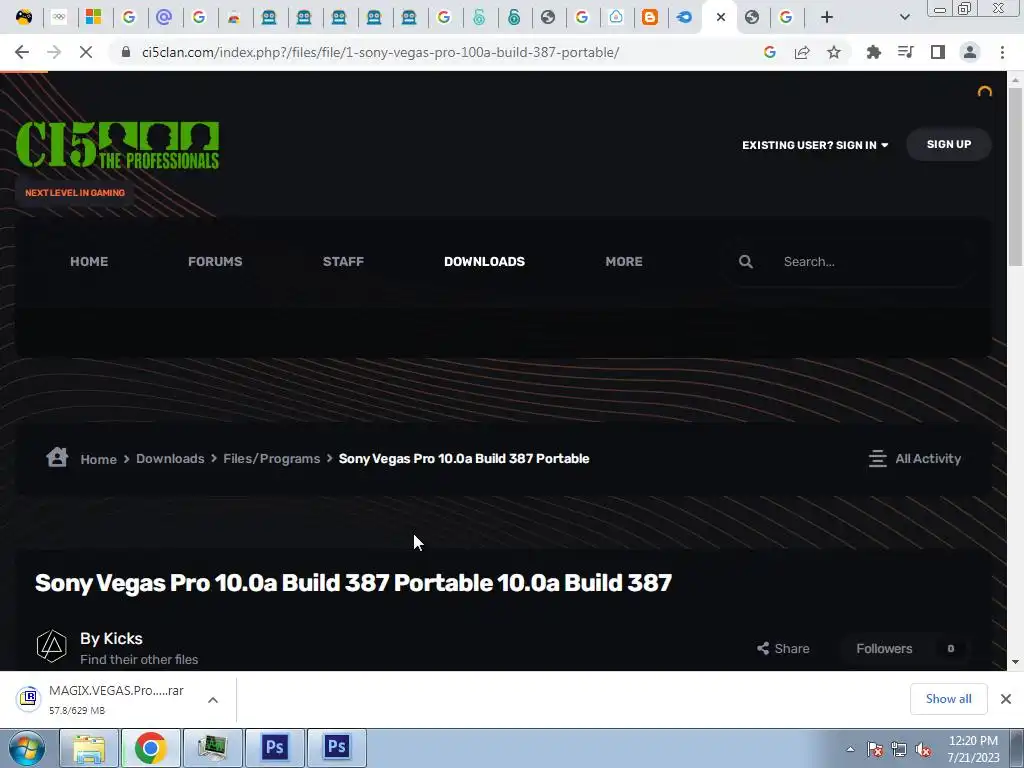
Task: Open the Chrome profile avatar
Action: pyautogui.click(x=970, y=52)
